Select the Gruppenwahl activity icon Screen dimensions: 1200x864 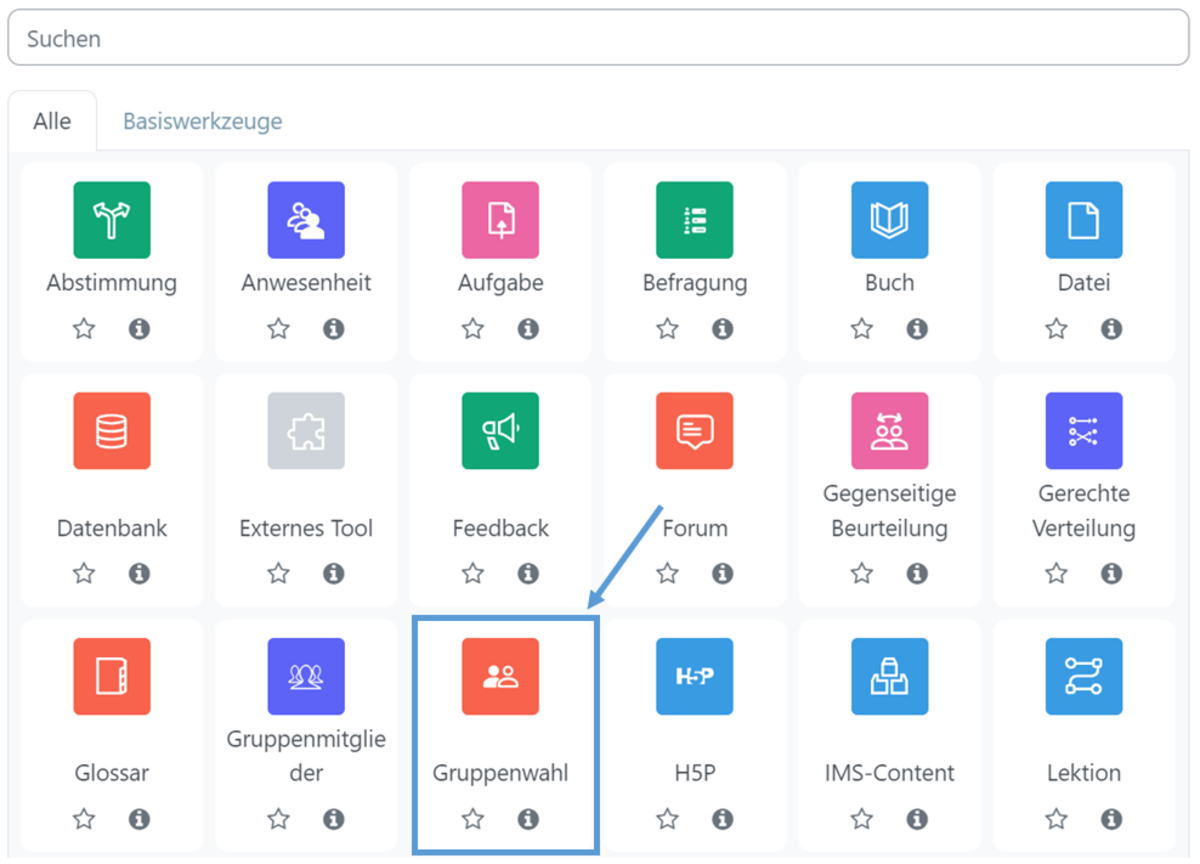pyautogui.click(x=500, y=677)
